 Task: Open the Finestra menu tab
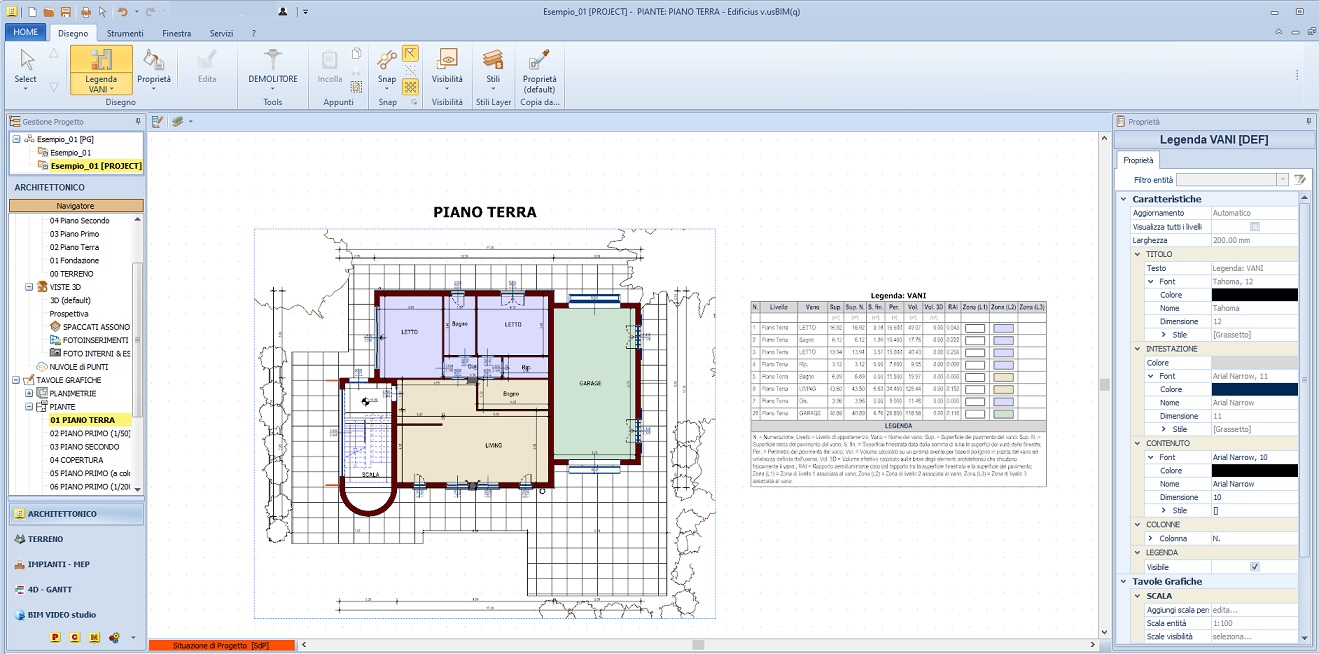pyautogui.click(x=176, y=33)
